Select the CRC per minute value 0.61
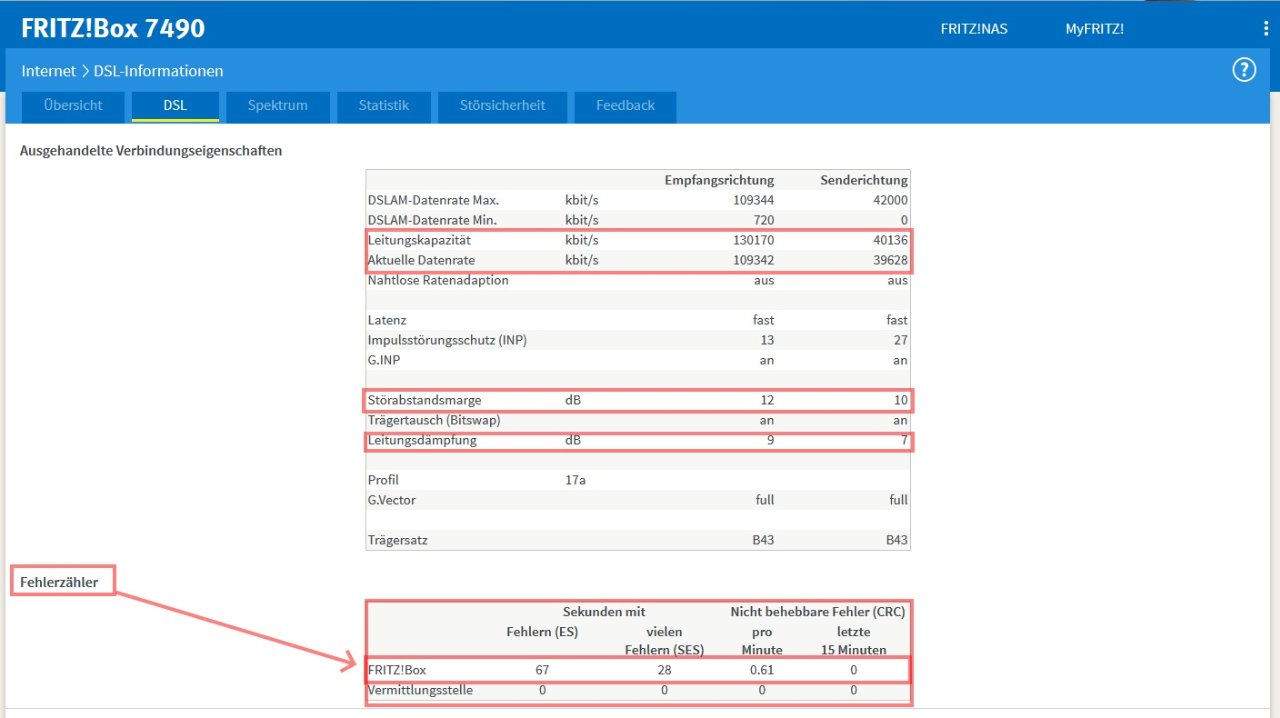 (762, 670)
